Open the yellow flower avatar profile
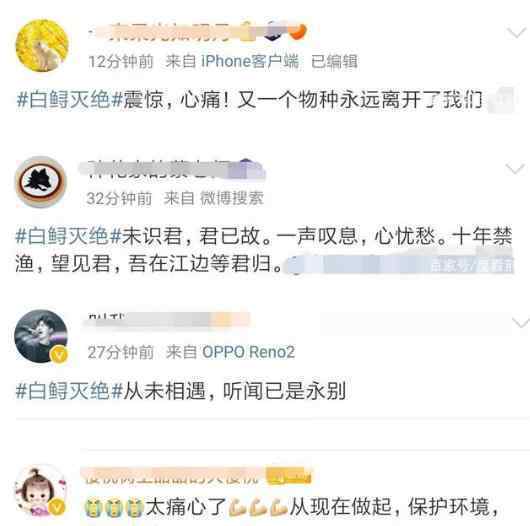This screenshot has width=530, height=526. 42,46
